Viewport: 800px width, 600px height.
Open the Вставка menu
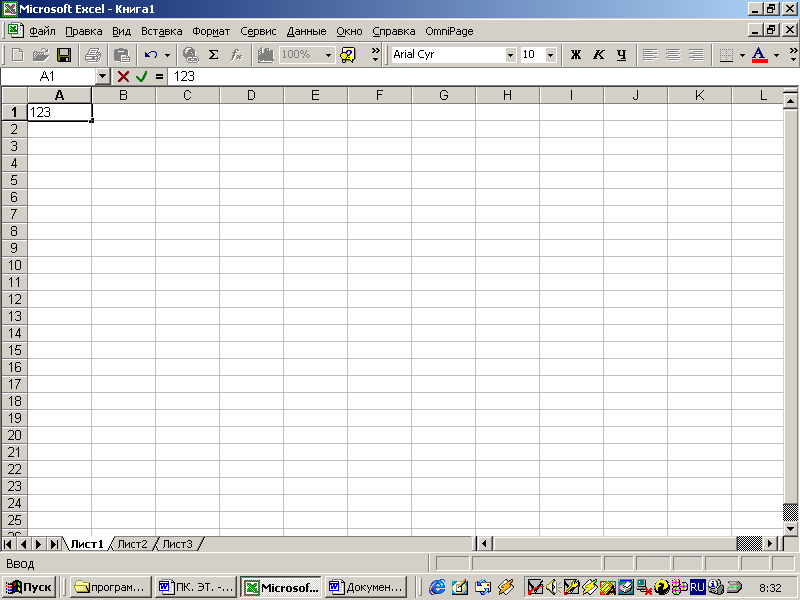tap(161, 31)
